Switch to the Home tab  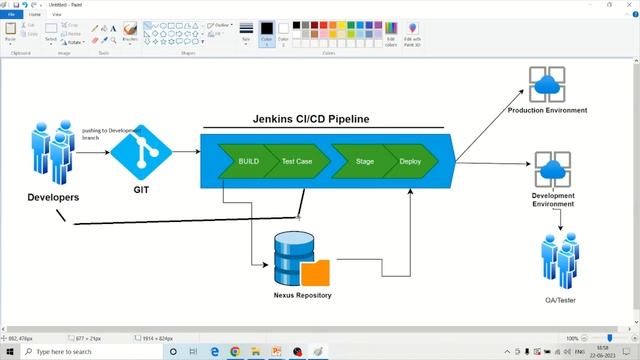click(35, 14)
